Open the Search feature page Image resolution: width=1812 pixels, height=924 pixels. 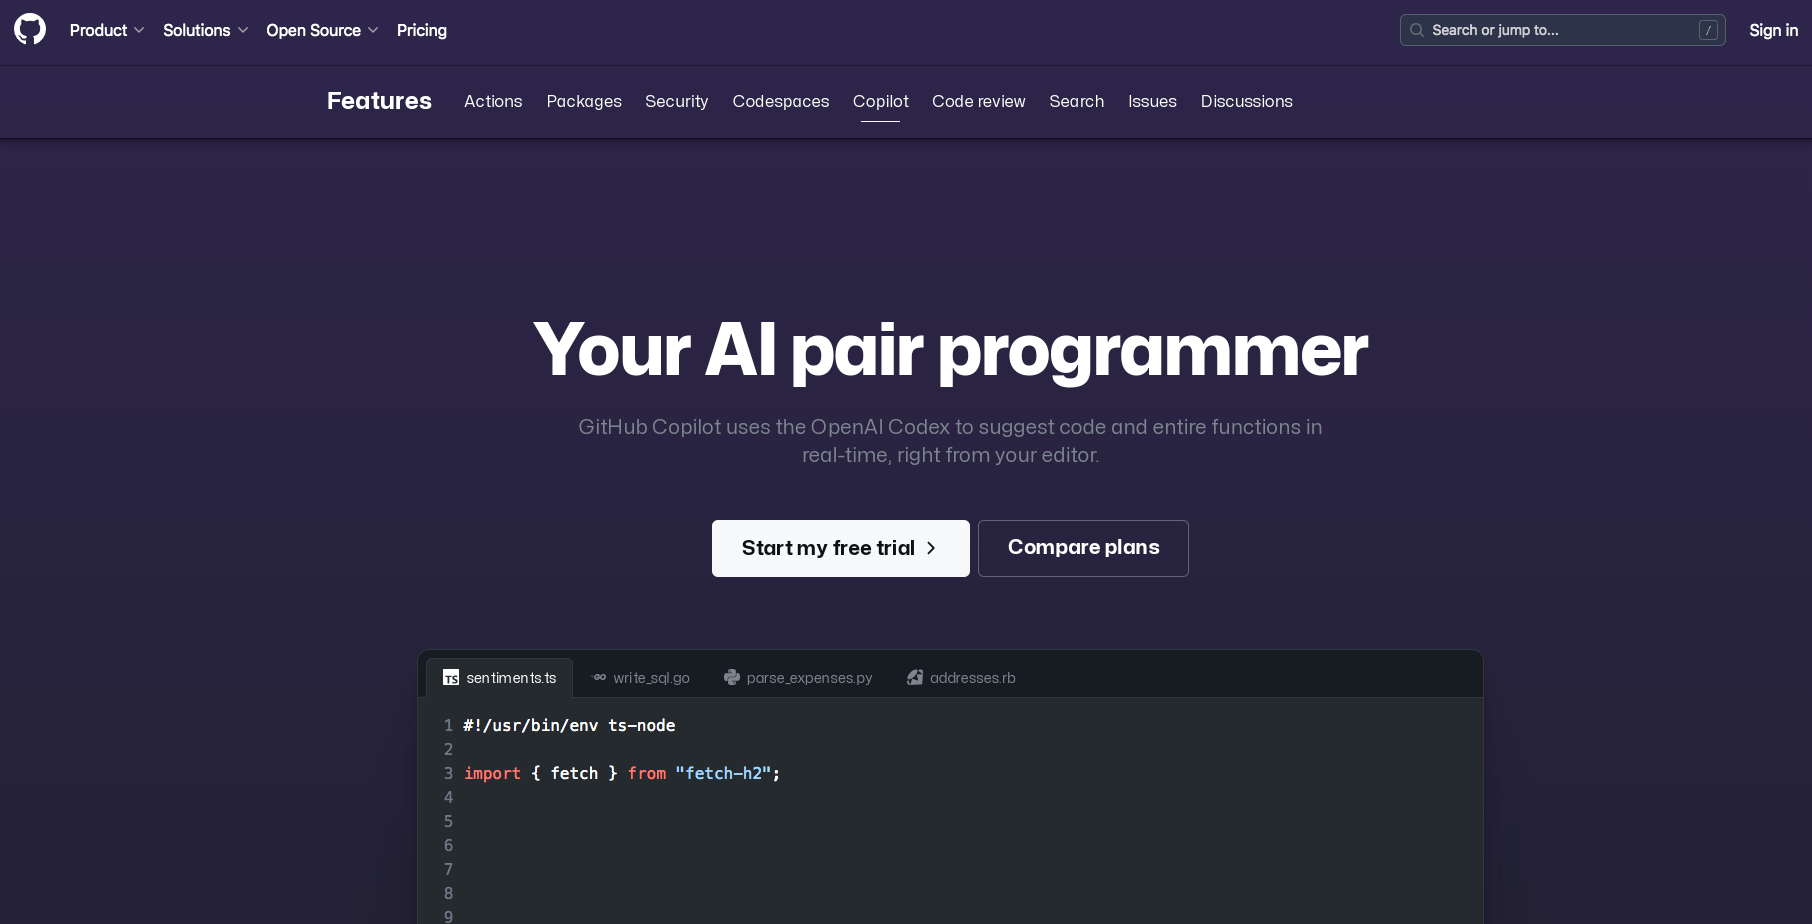1077,101
